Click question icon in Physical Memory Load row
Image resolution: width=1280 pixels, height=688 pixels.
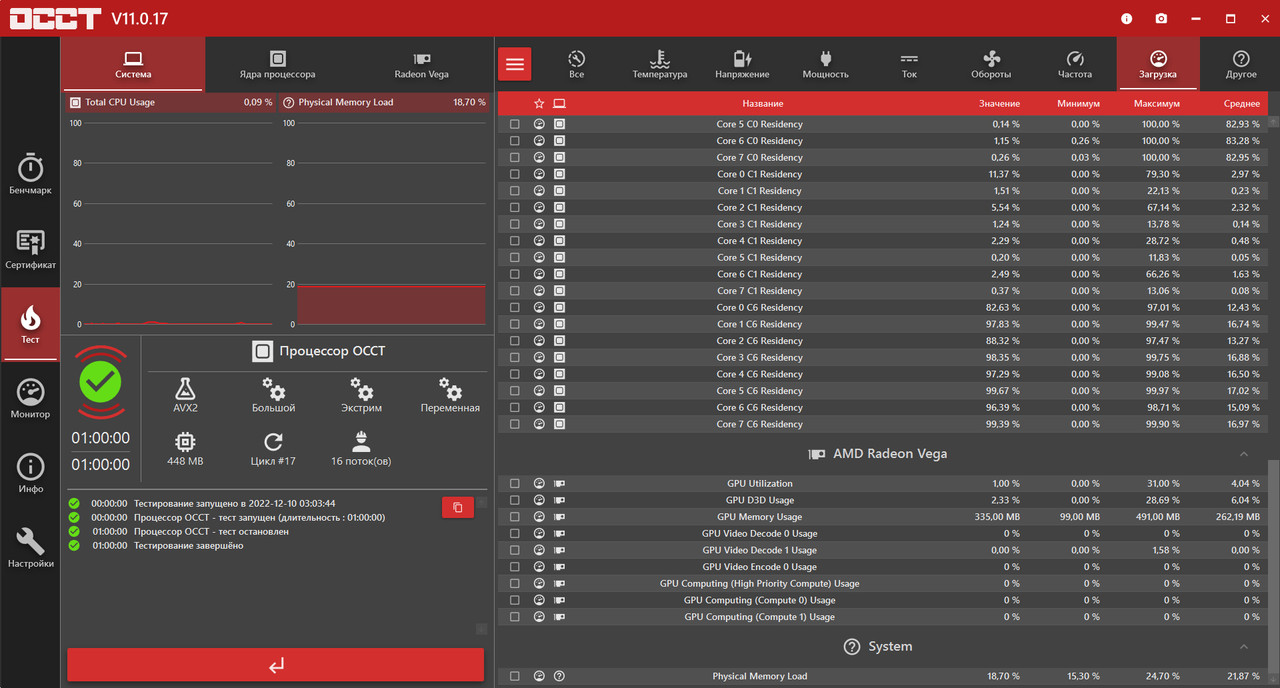[559, 676]
